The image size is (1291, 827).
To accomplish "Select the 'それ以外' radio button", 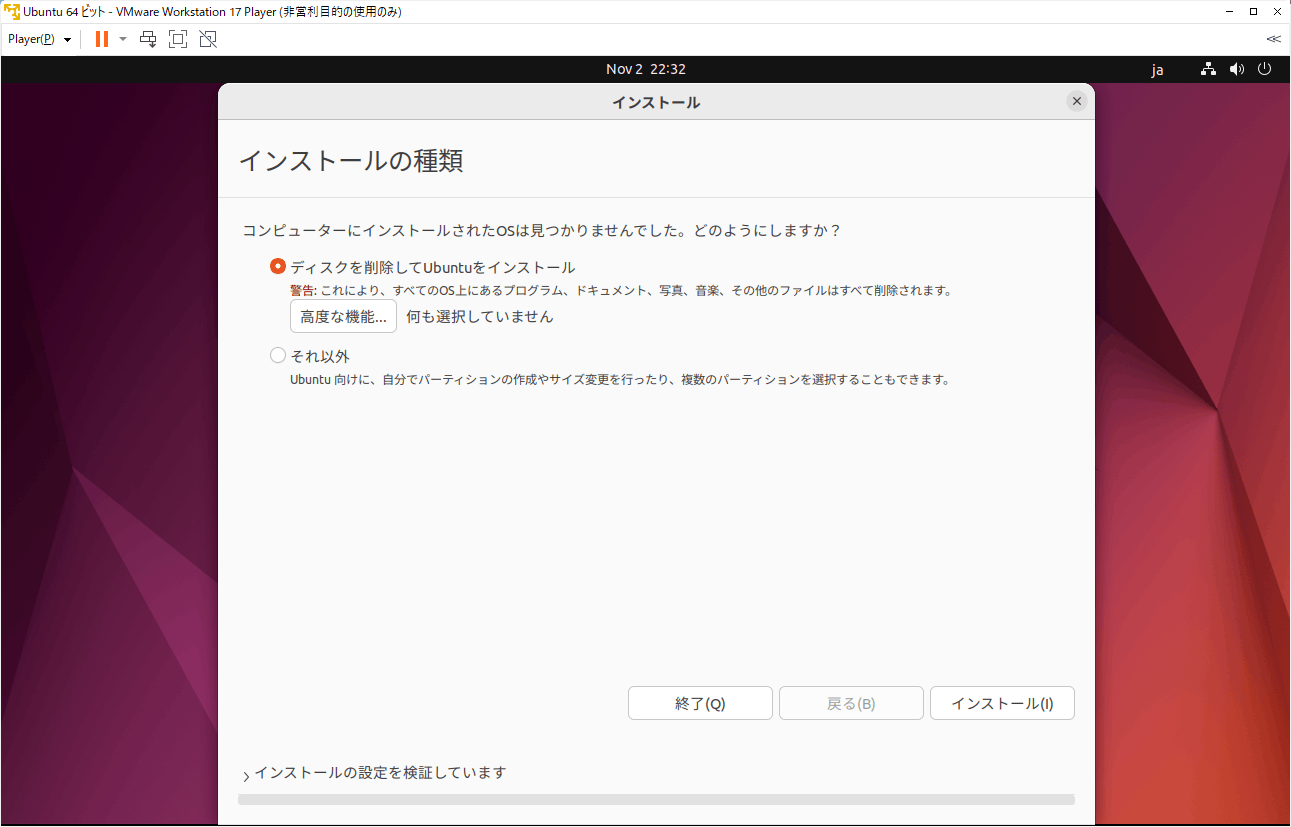I will [x=278, y=355].
